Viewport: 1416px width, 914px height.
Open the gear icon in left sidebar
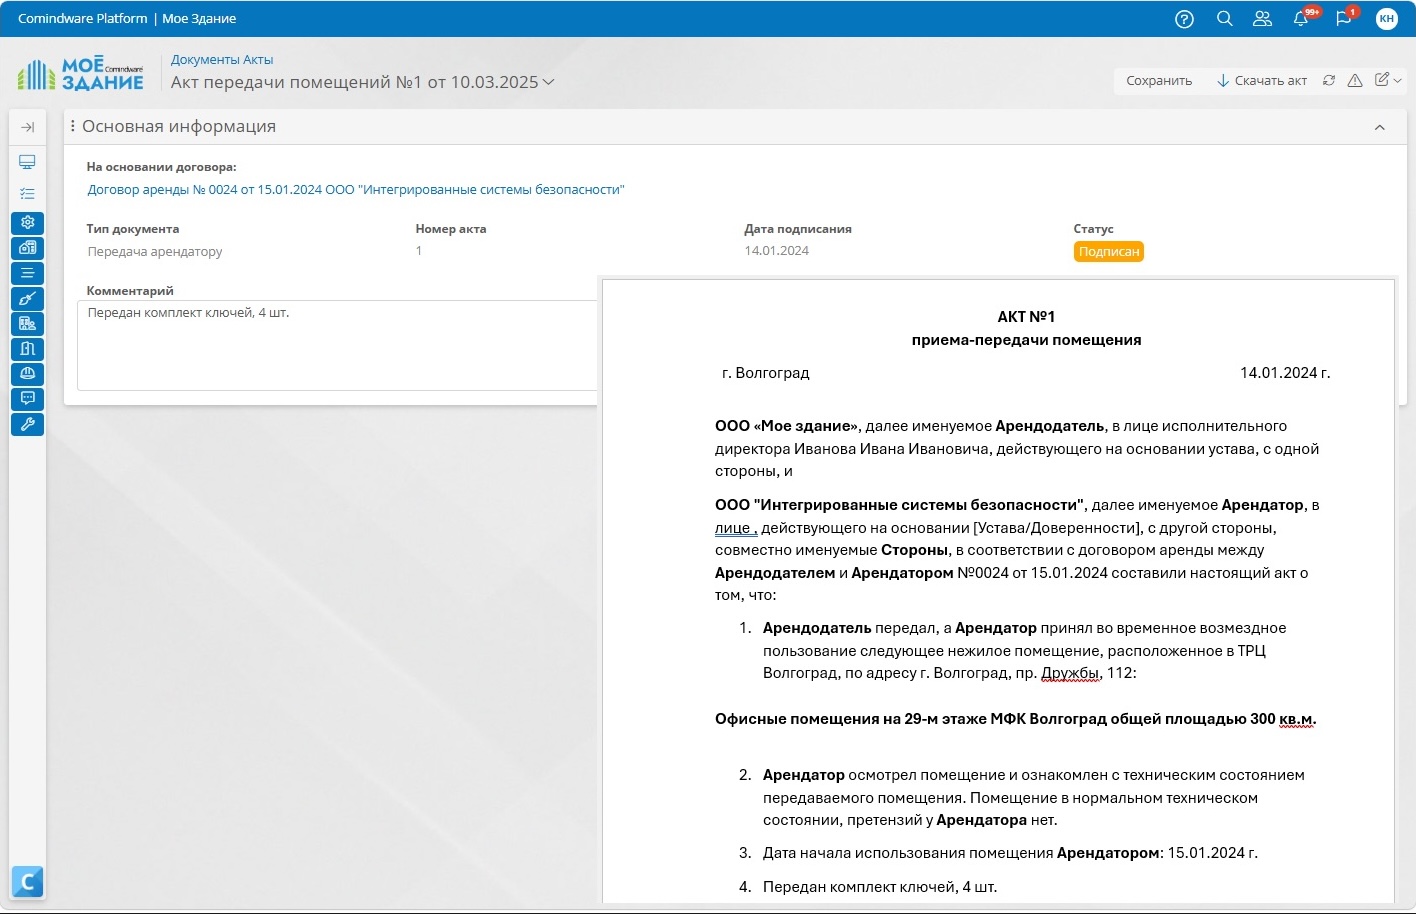pyautogui.click(x=28, y=222)
